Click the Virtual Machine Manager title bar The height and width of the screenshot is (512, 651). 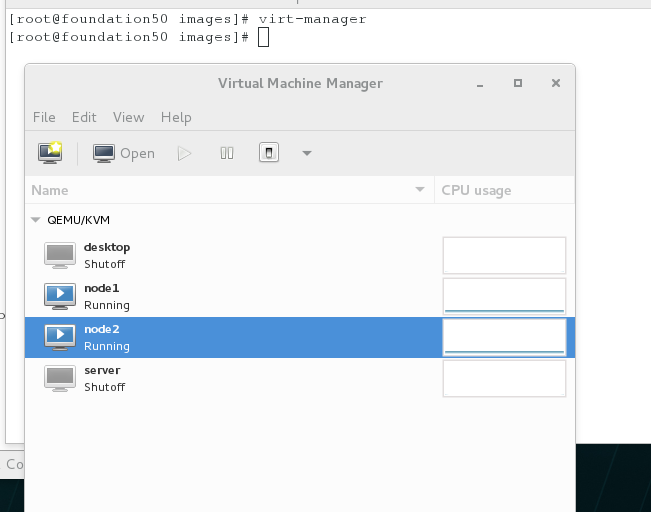[300, 83]
